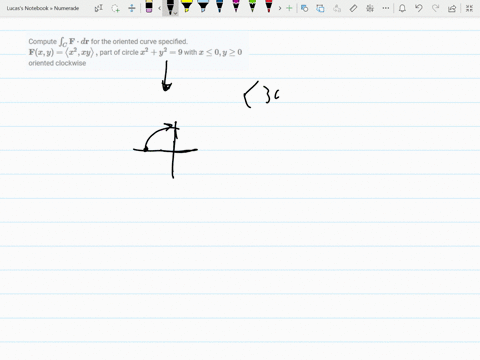Pick the magenta pen
Image resolution: width=480 pixels, height=360 pixels.
236,7
